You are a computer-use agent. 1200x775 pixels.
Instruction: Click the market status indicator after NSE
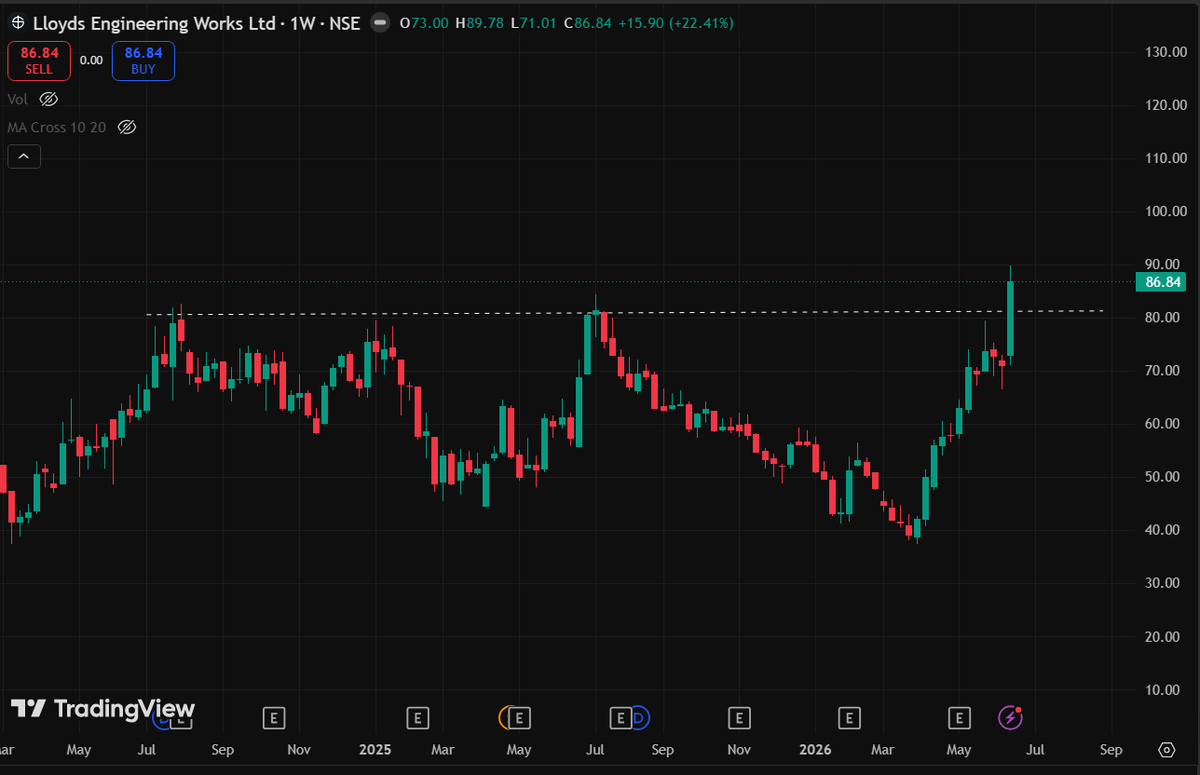click(x=378, y=22)
